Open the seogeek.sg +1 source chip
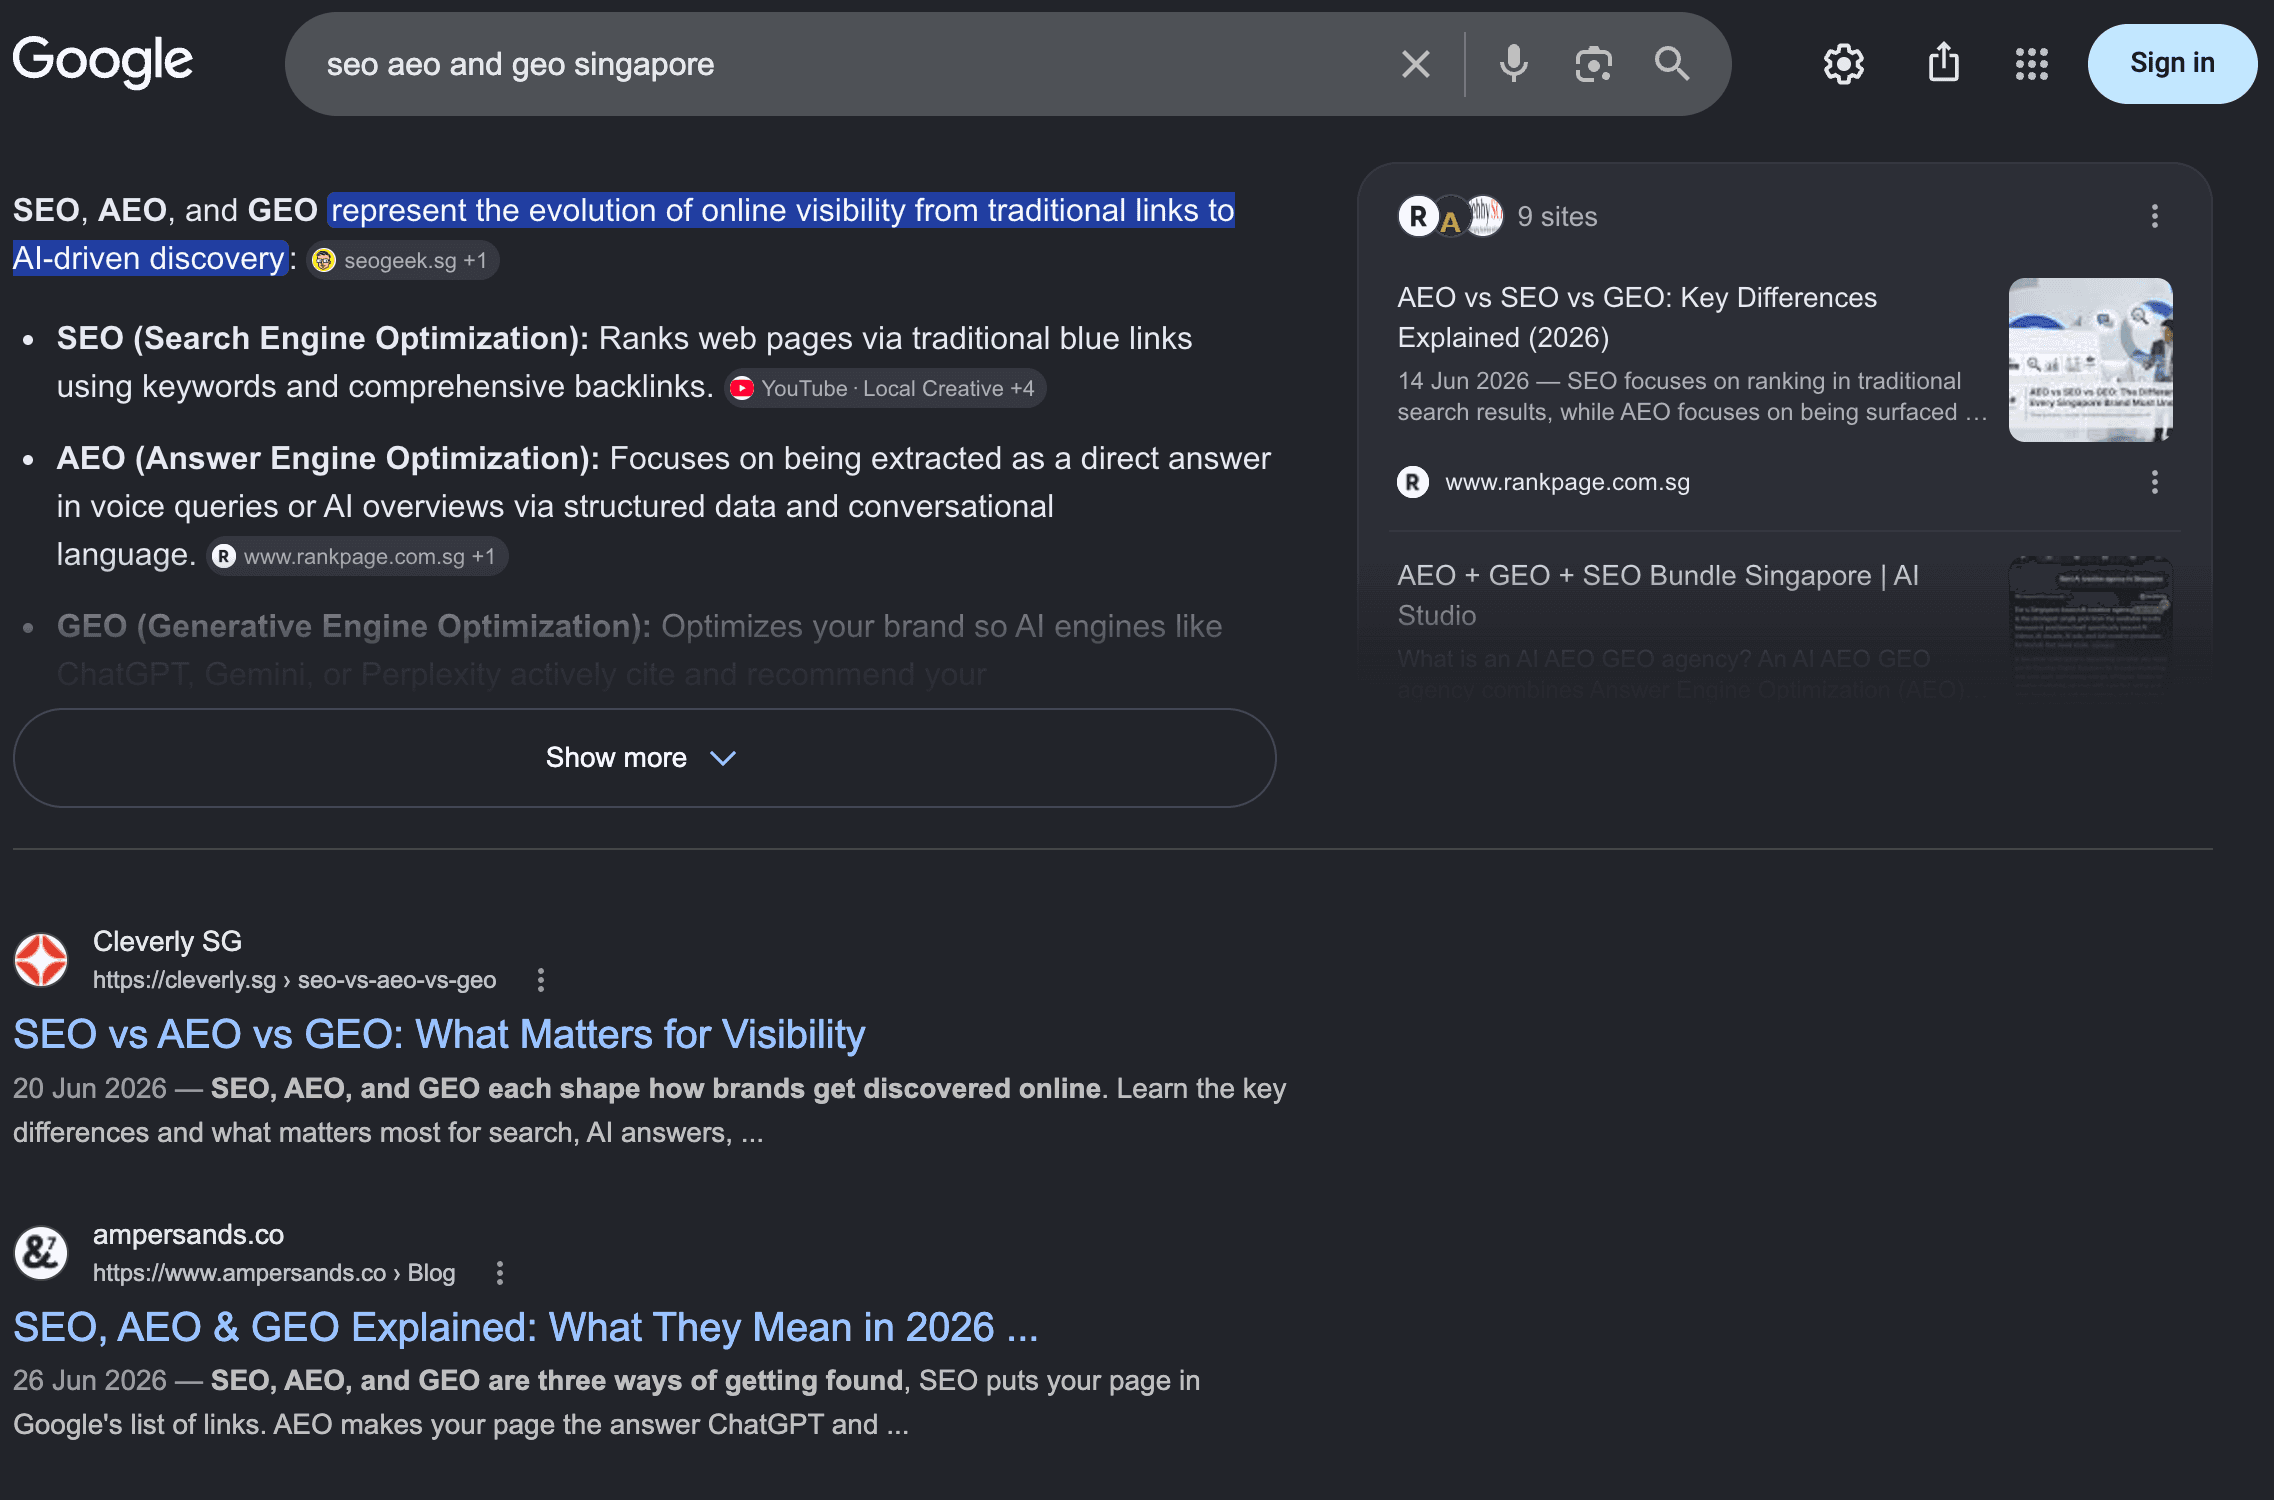Image resolution: width=2274 pixels, height=1500 pixels. click(402, 260)
